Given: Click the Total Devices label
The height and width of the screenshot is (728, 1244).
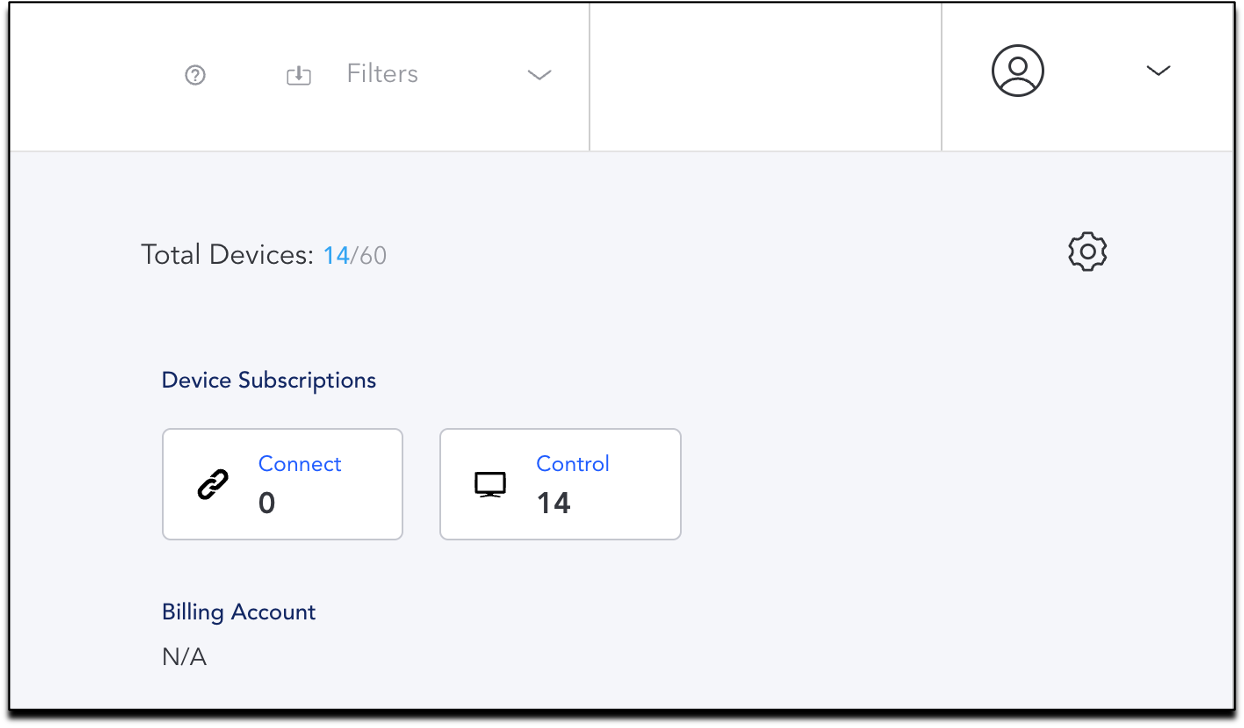Looking at the screenshot, I should click(227, 255).
